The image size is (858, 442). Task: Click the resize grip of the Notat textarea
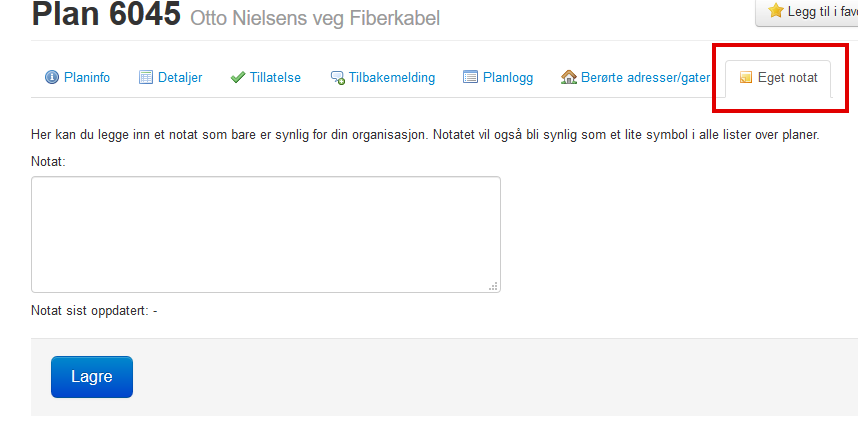494,286
